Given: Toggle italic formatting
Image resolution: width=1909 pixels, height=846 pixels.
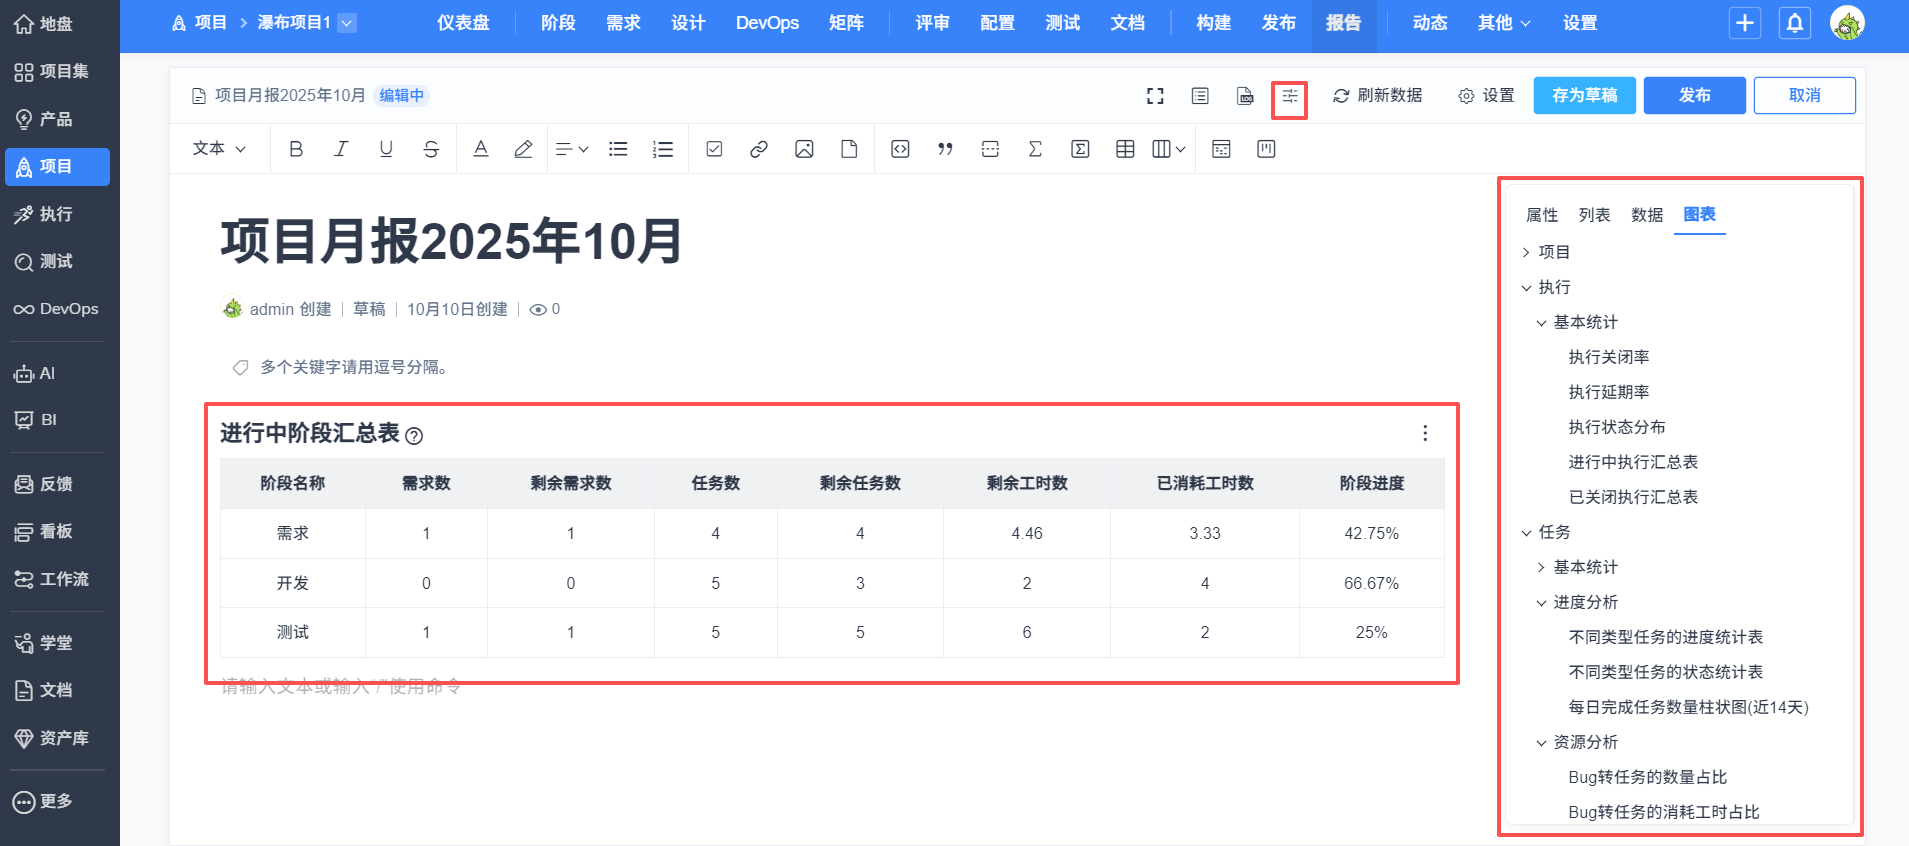Looking at the screenshot, I should [x=341, y=149].
